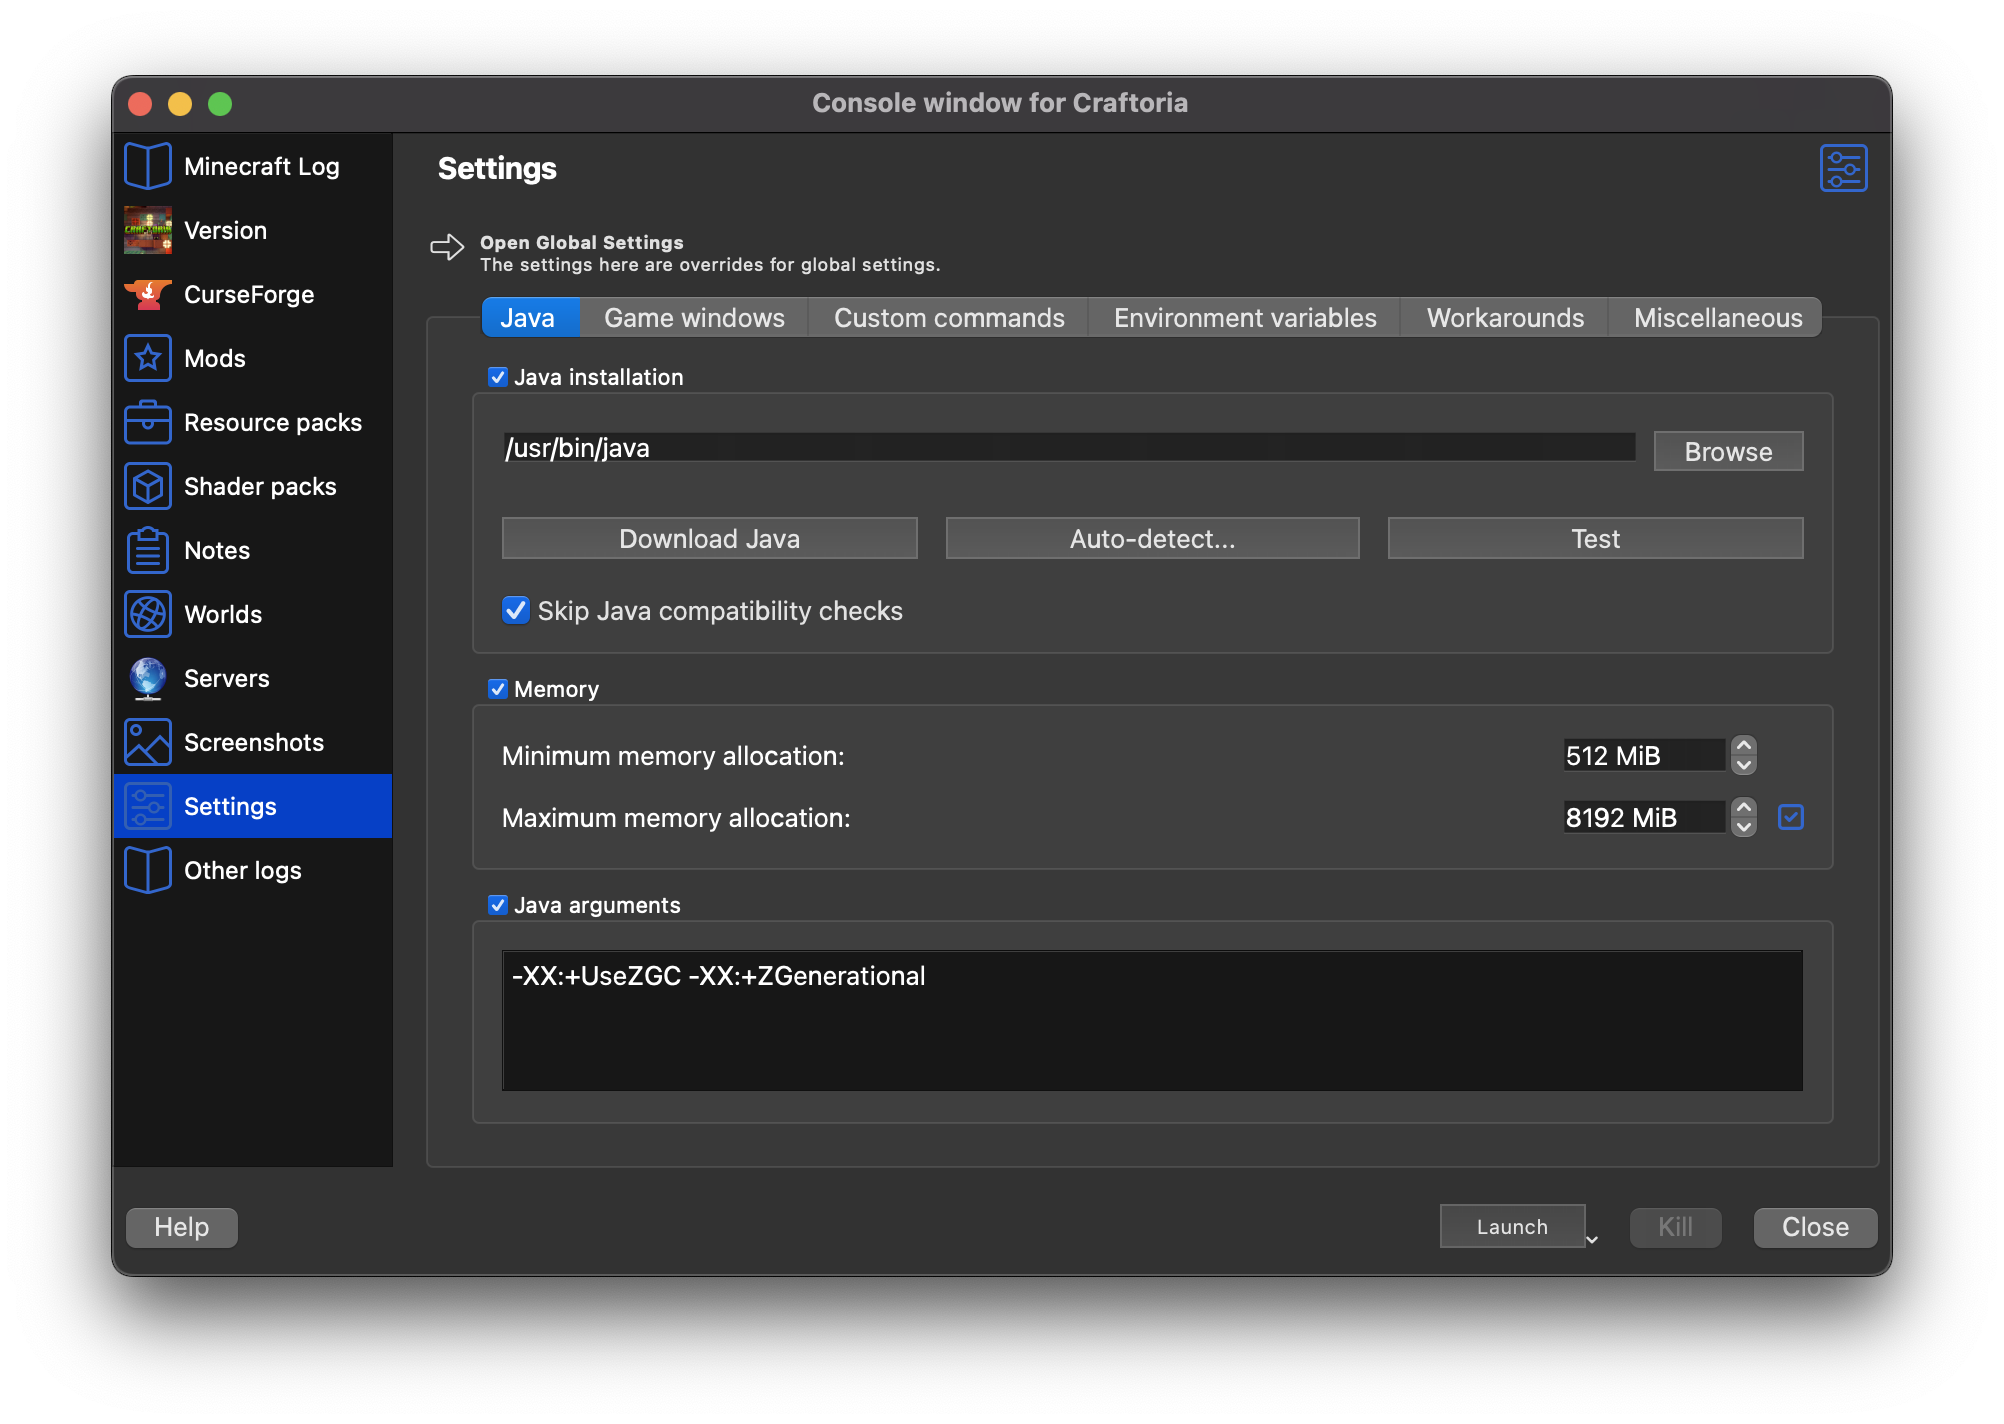2004x1424 pixels.
Task: Switch to the Workarounds tab
Action: (1505, 318)
